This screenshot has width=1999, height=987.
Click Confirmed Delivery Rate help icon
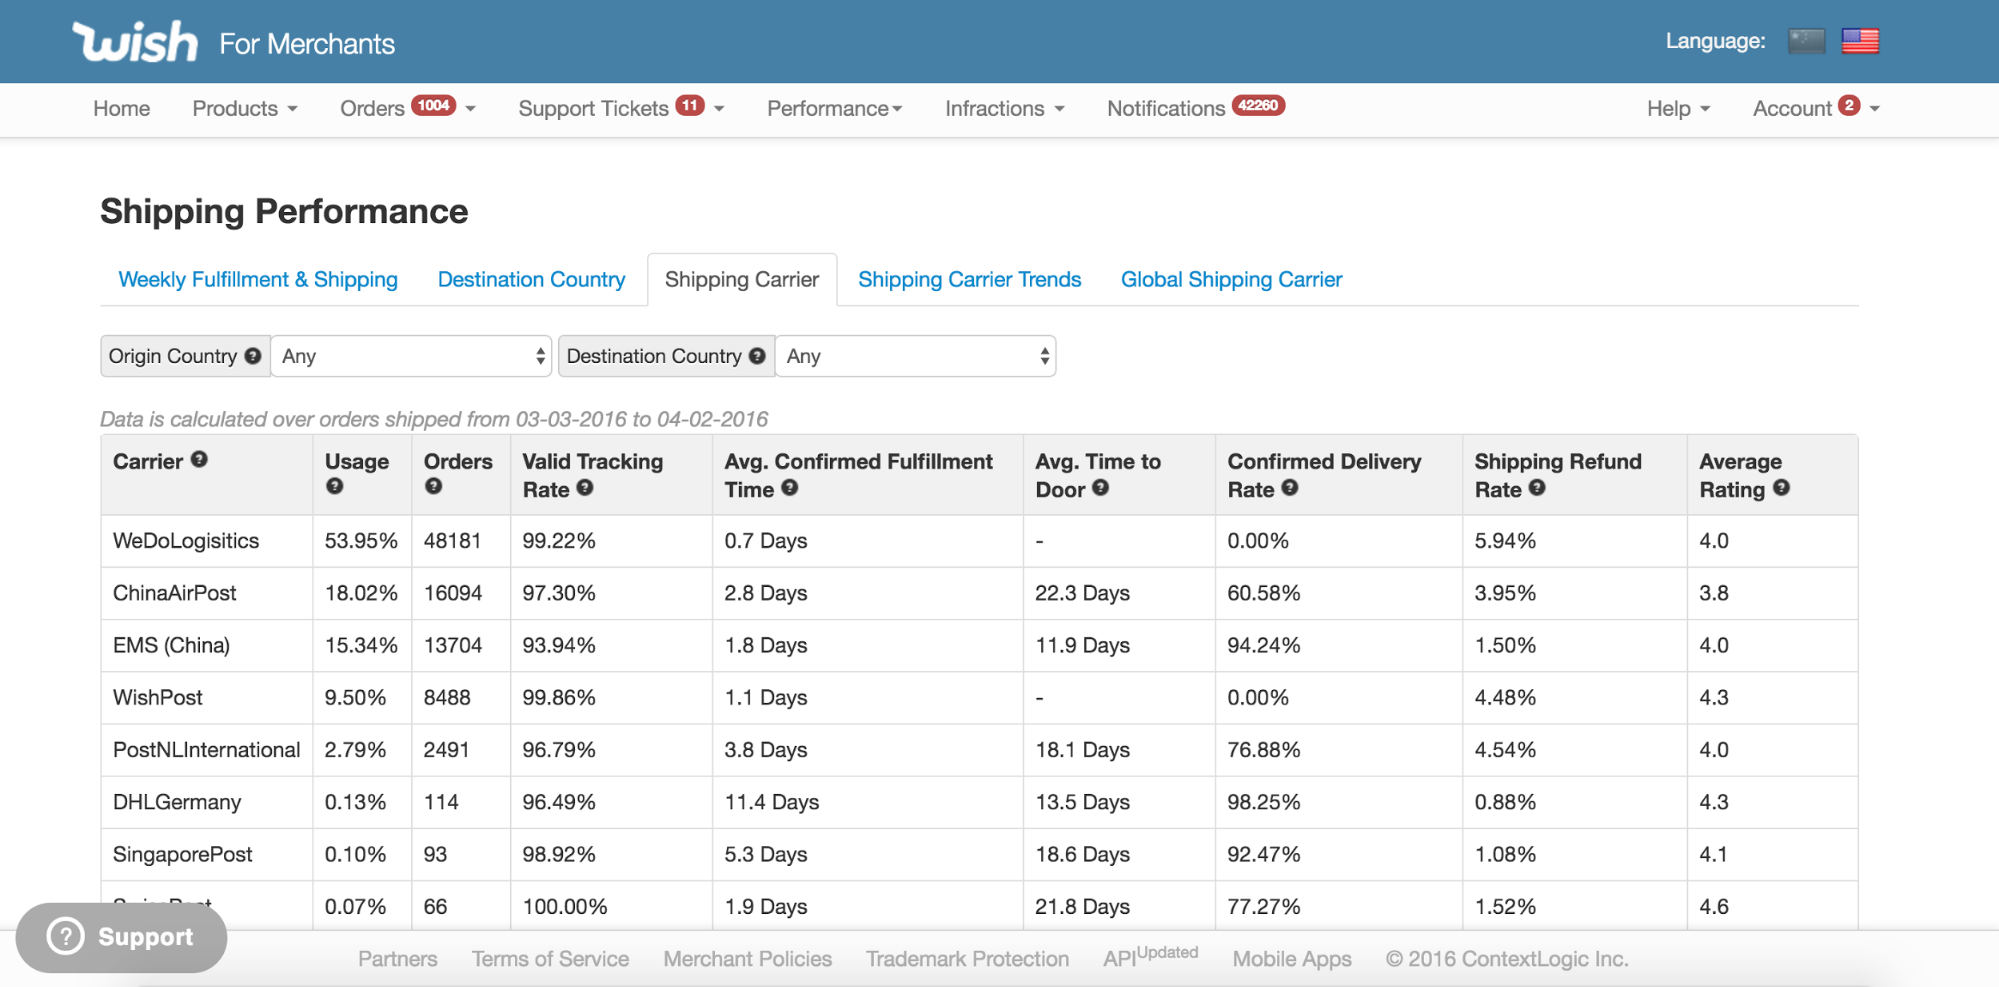click(x=1290, y=488)
